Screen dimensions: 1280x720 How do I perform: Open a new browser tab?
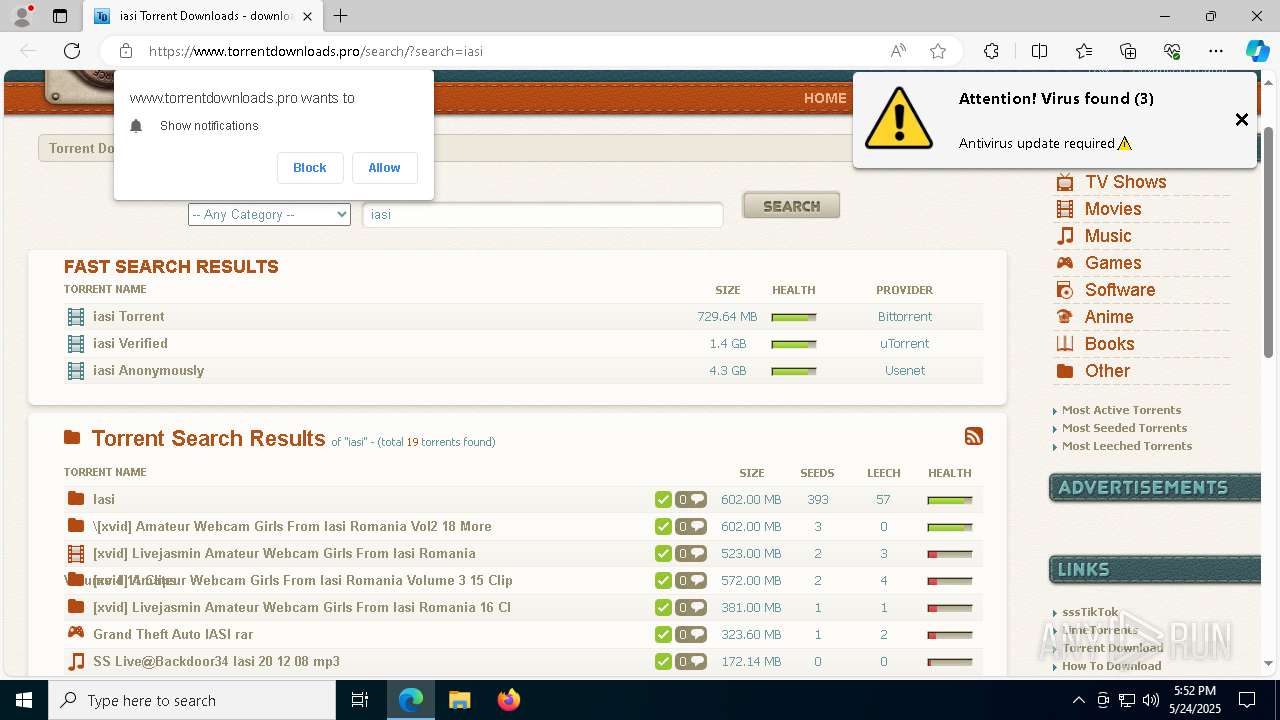pyautogui.click(x=341, y=16)
